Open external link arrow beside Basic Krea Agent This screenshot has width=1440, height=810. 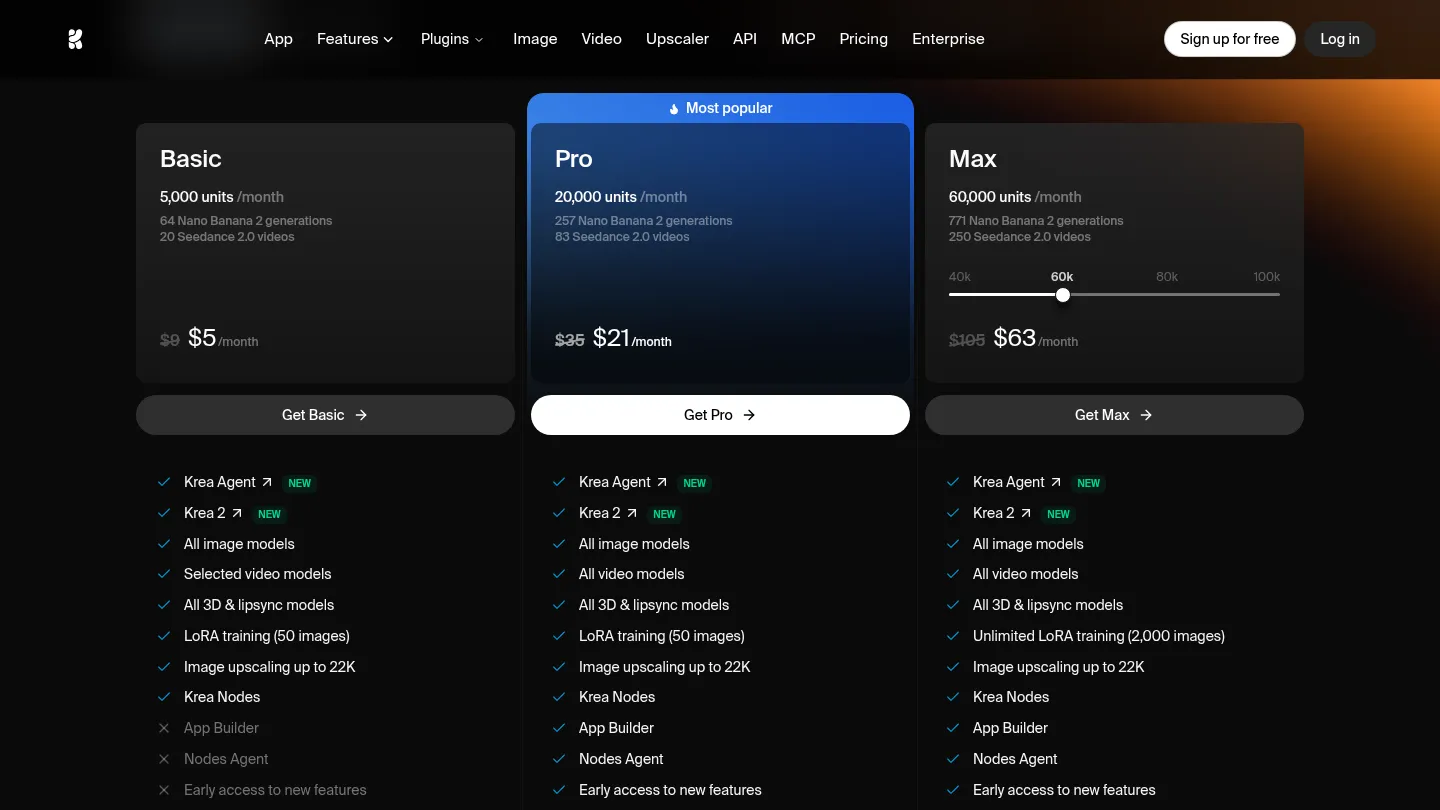pyautogui.click(x=267, y=482)
